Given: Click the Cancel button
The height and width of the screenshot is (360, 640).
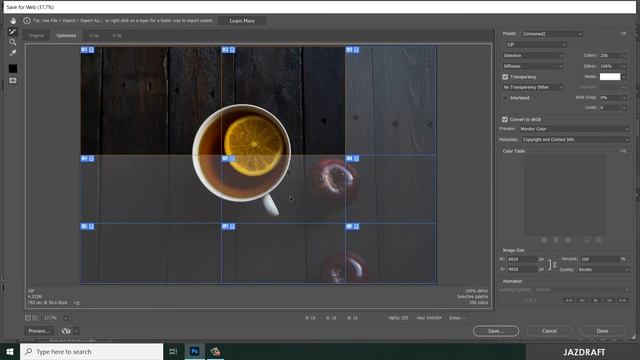Looking at the screenshot, I should (549, 331).
